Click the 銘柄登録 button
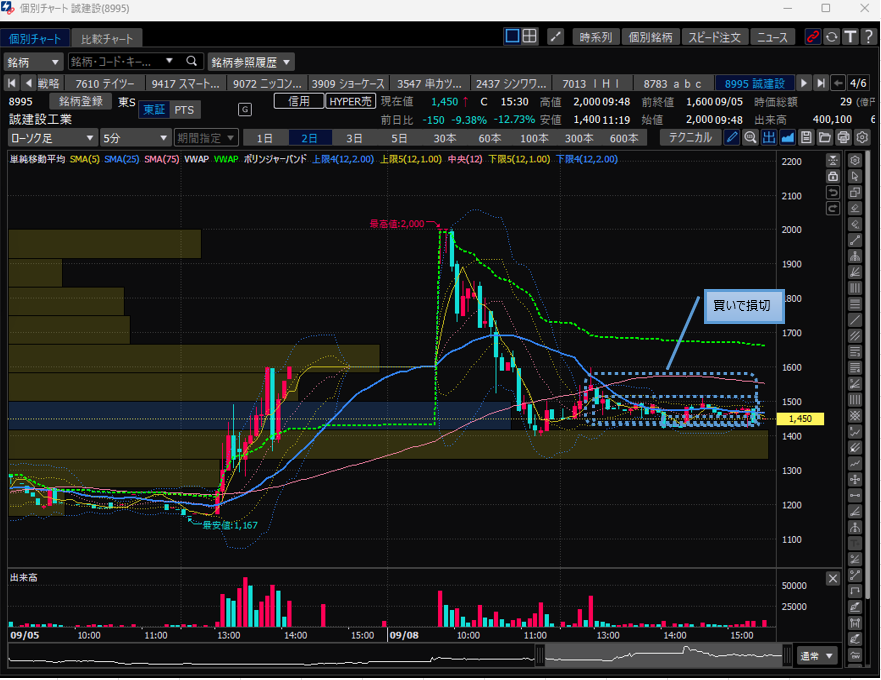The image size is (881, 680). [81, 101]
